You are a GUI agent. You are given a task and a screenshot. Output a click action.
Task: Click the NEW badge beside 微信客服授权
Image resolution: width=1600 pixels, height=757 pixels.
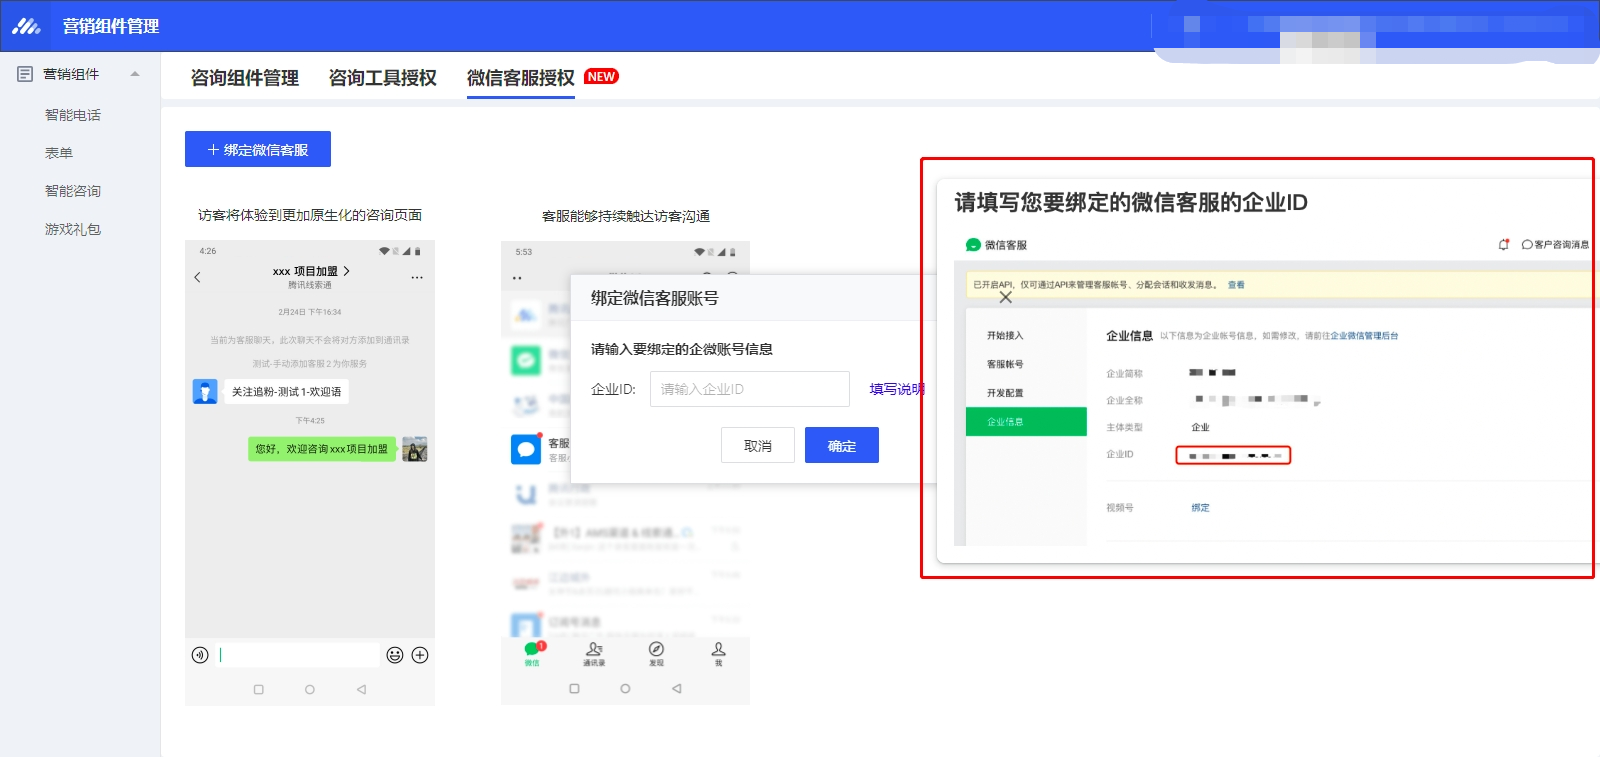601,76
